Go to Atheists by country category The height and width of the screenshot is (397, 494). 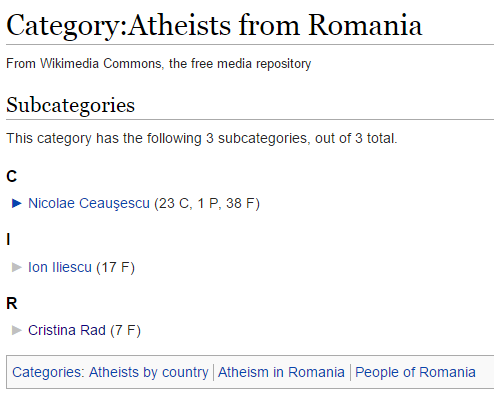[x=148, y=372]
